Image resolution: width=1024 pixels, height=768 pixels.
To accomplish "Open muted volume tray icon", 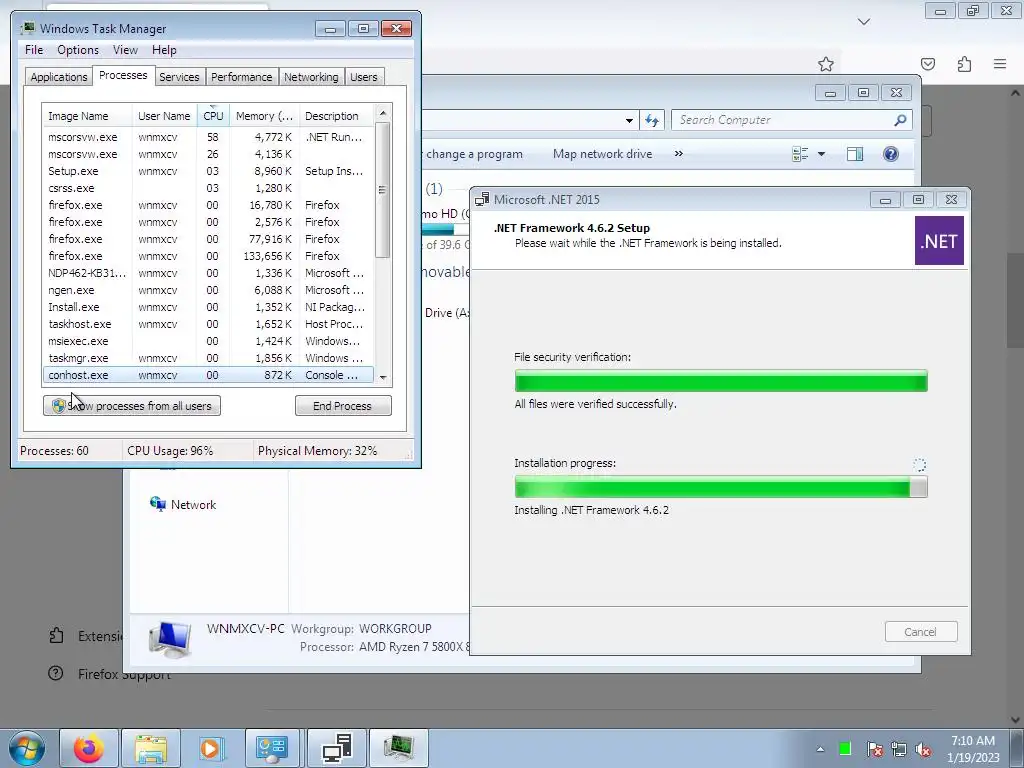I will pos(923,749).
